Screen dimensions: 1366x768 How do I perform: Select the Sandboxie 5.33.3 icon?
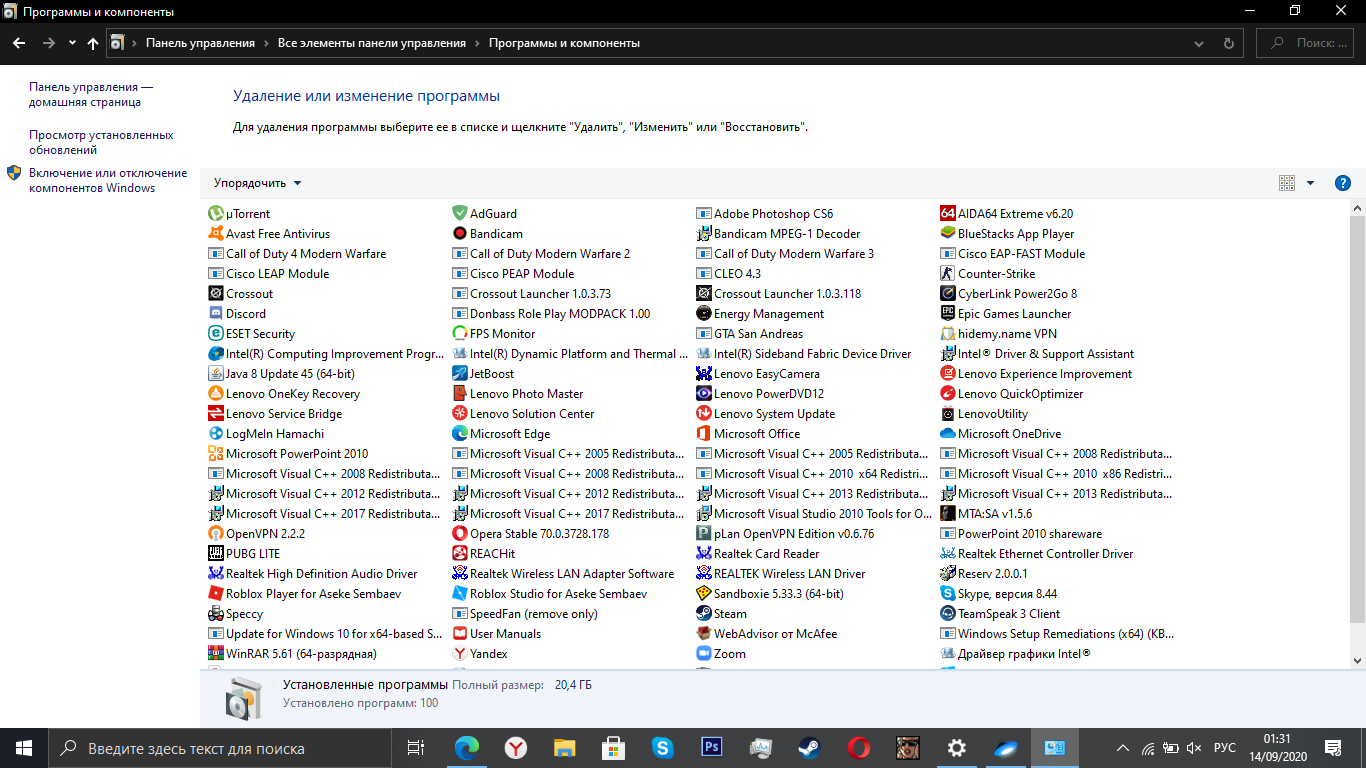(x=704, y=593)
